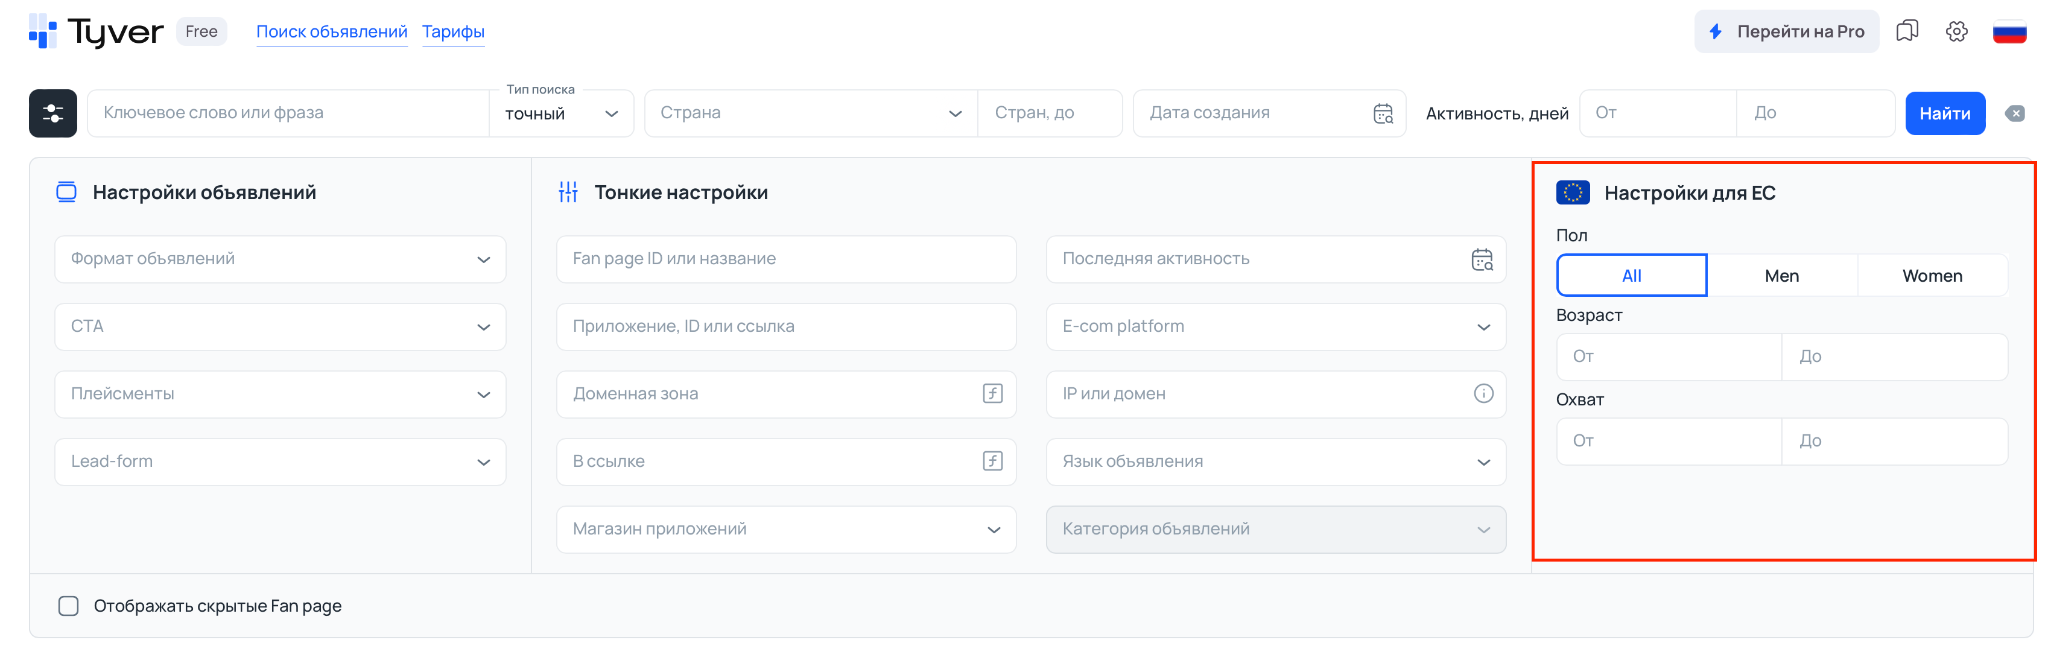Select Men gender option
The width and height of the screenshot is (2048, 653).
click(1782, 275)
